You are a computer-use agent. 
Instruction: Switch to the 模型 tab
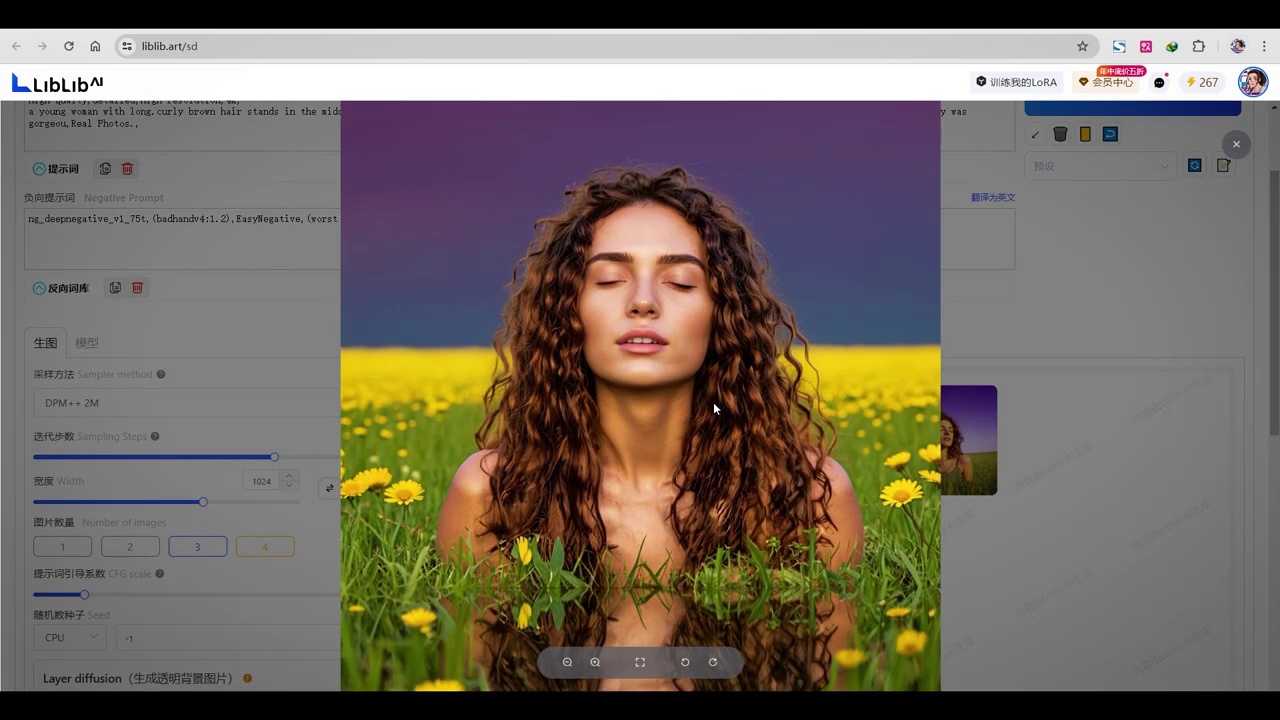87,342
